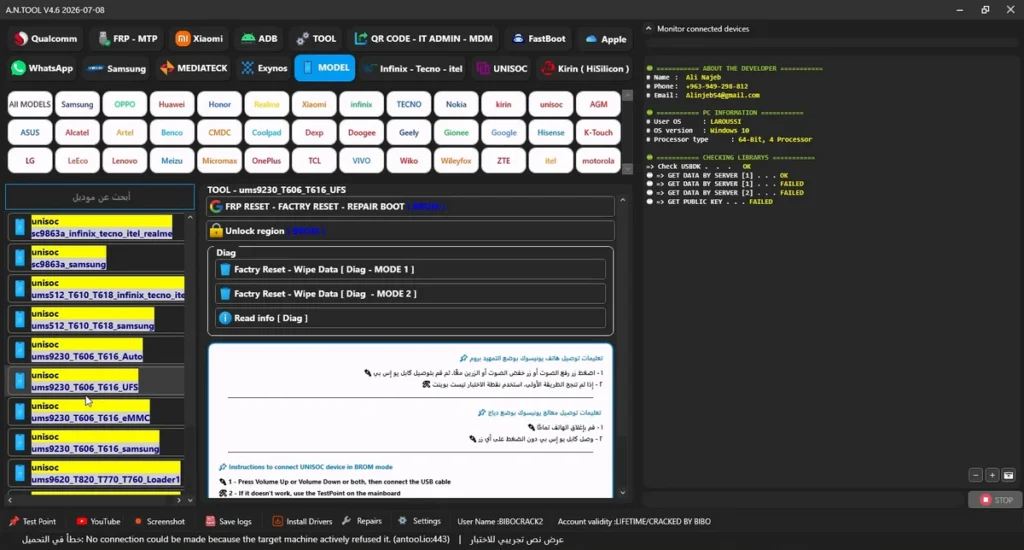Switch to the FastBoot tab
1024x550 pixels.
539,39
